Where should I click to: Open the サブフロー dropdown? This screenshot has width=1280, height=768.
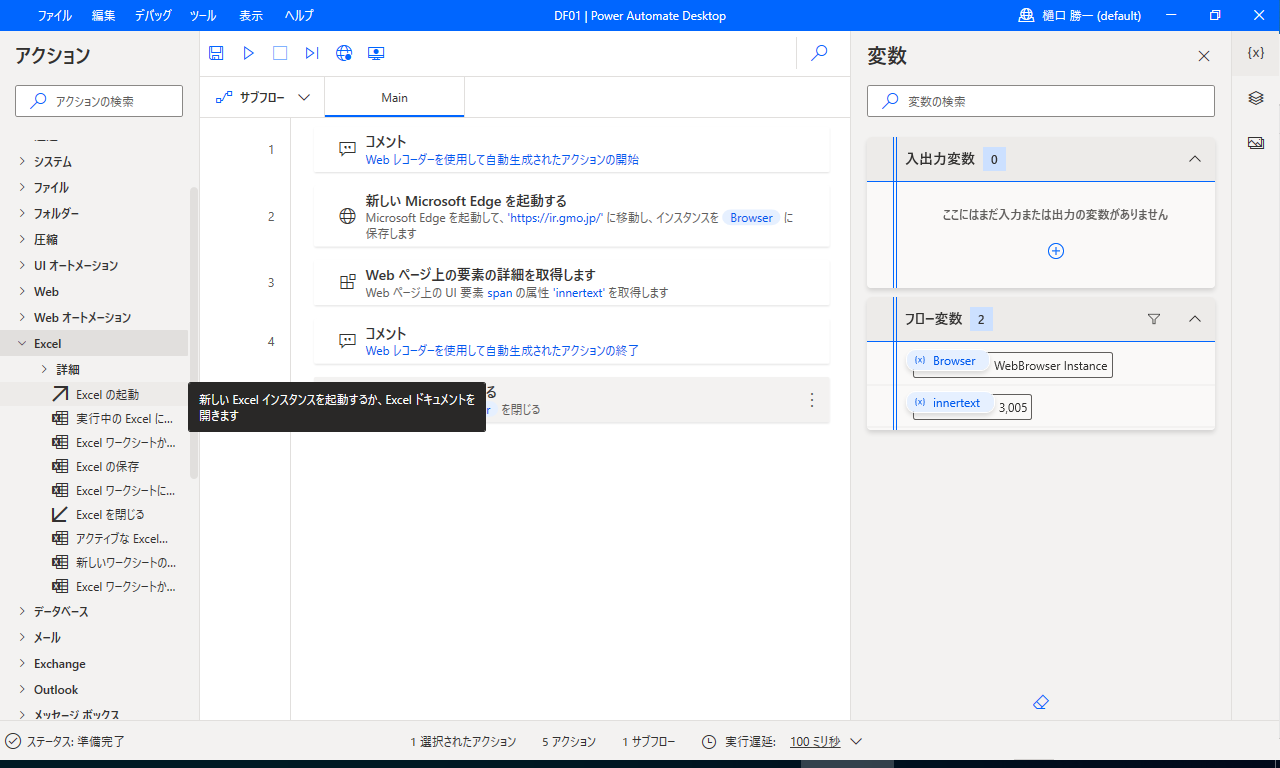[262, 98]
